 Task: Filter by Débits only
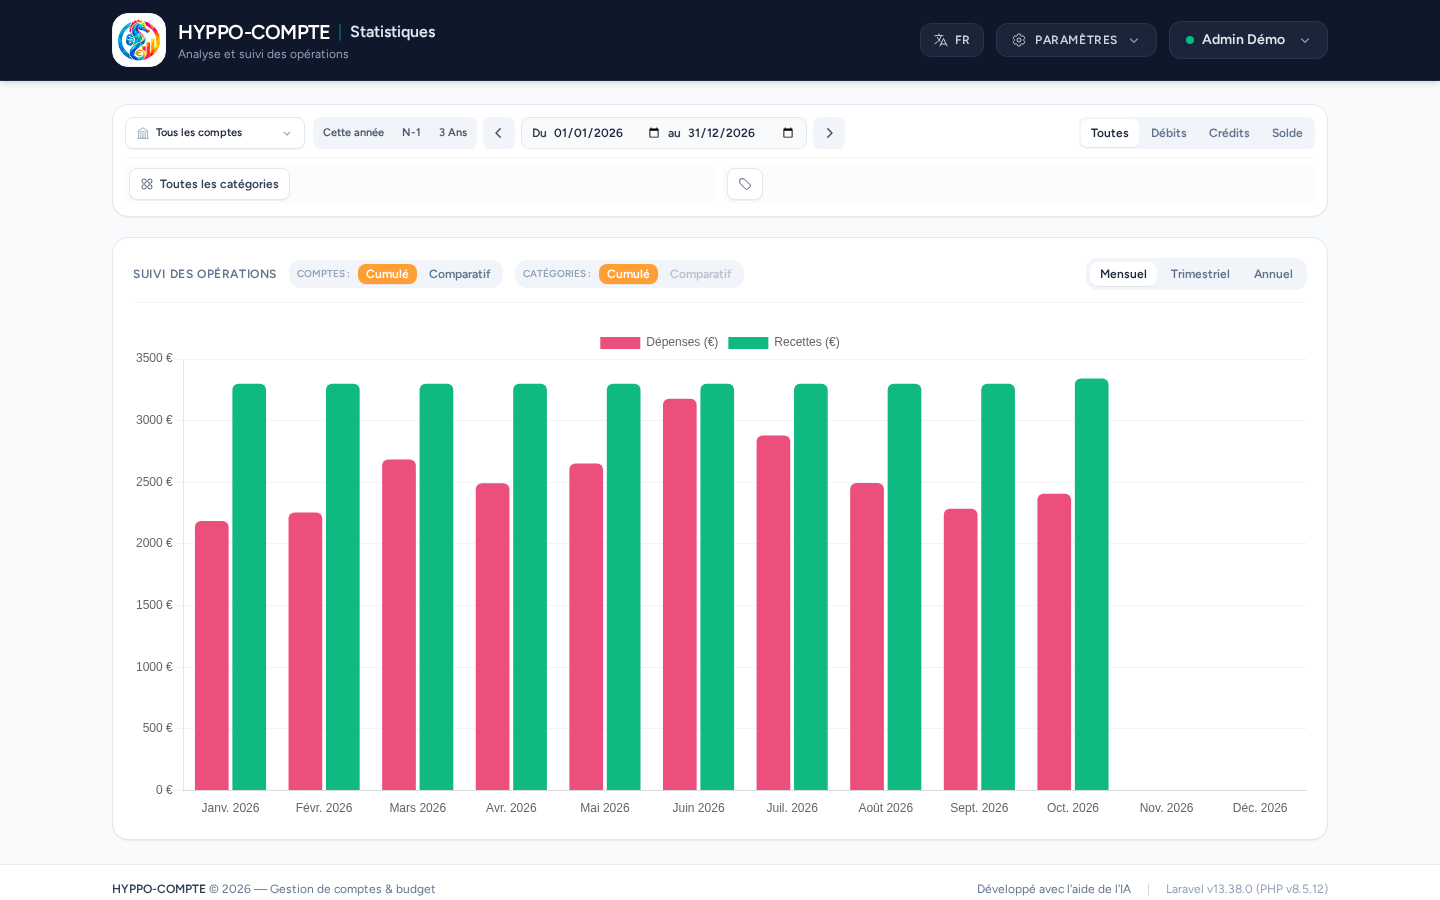[1169, 133]
